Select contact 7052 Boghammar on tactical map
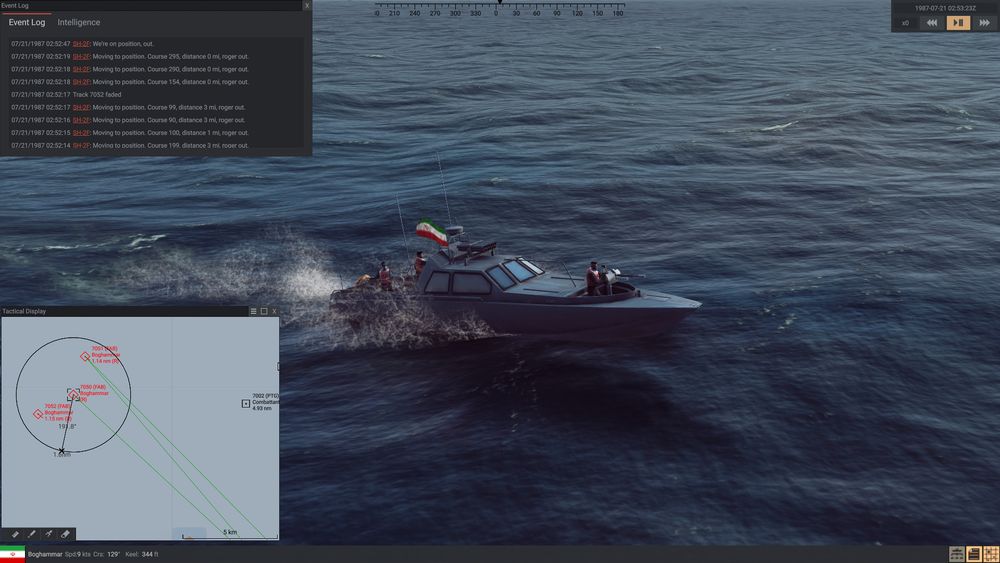Image resolution: width=1000 pixels, height=563 pixels. 38,414
